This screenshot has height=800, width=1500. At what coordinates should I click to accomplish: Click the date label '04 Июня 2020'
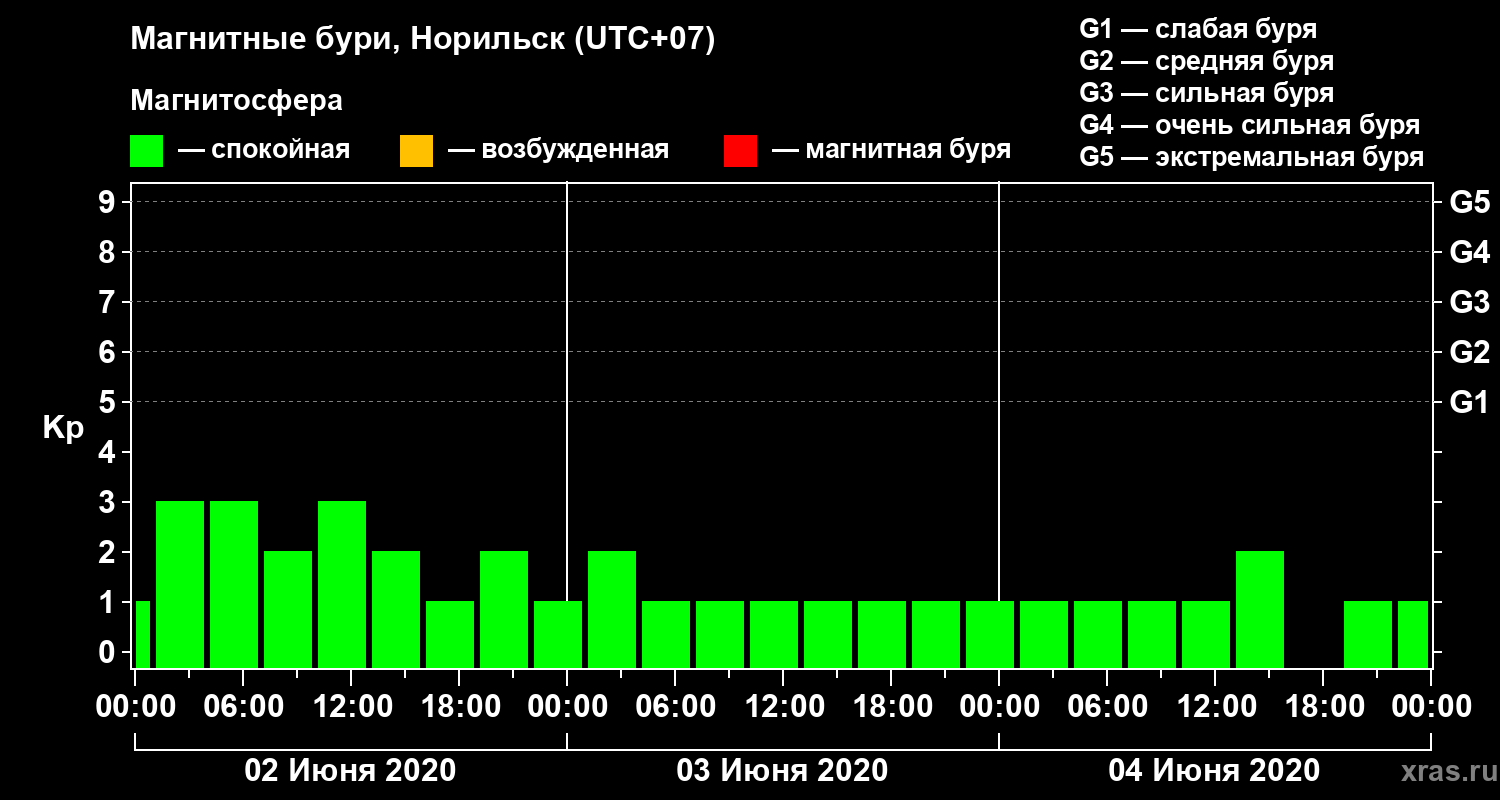coord(1214,771)
